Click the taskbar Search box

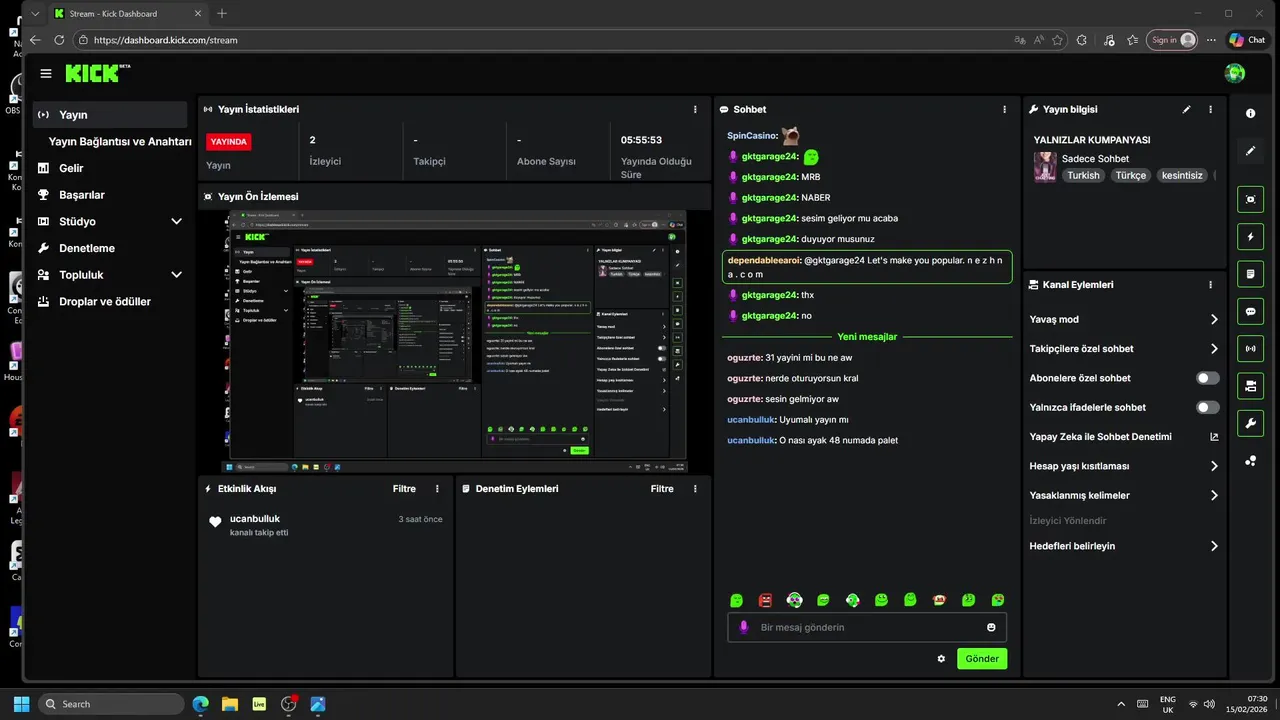pos(111,704)
